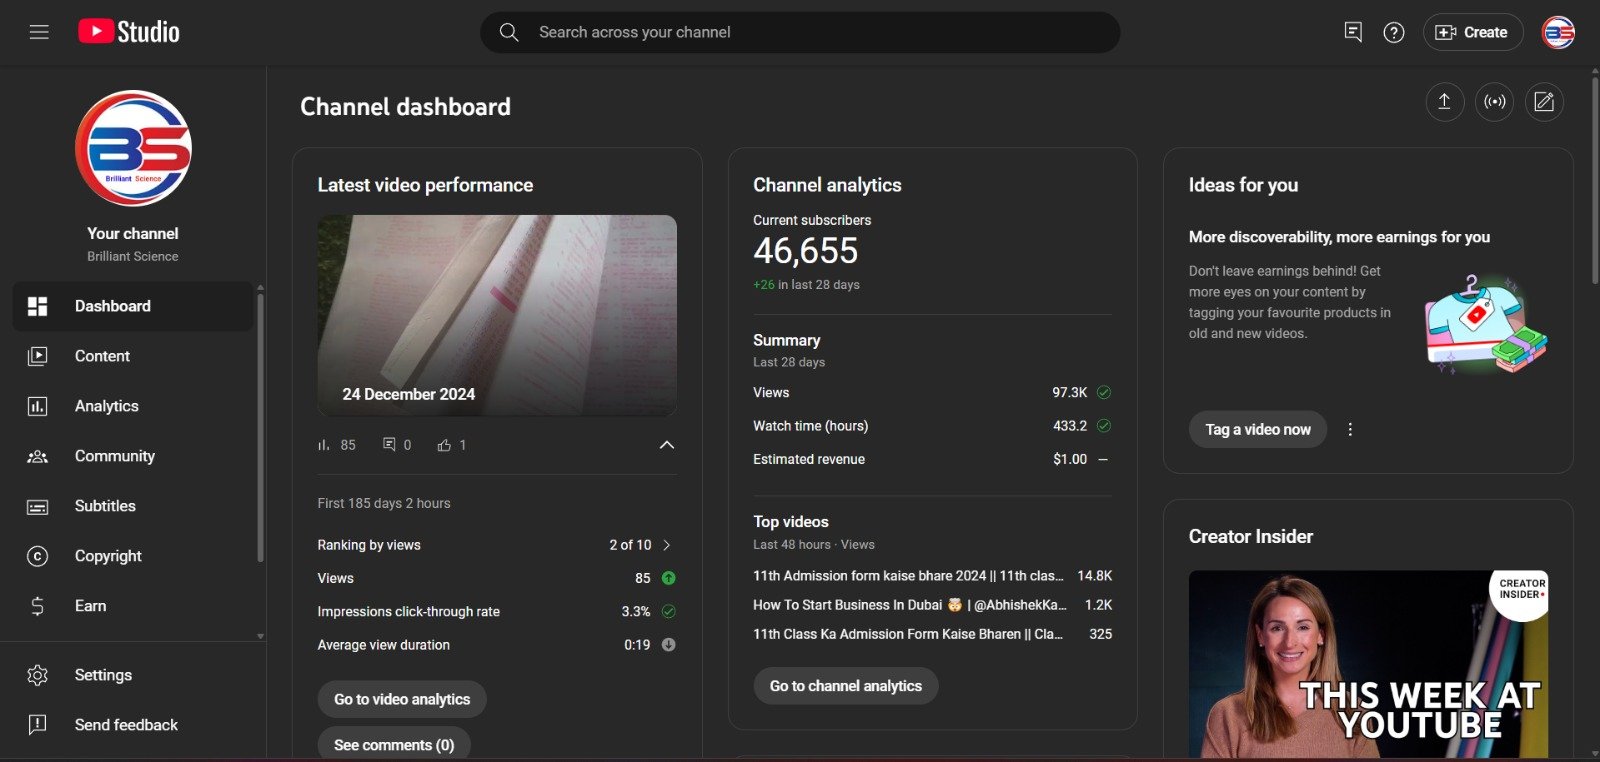Viewport: 1600px width, 762px height.
Task: Click the '+26 in last 28 days' text
Action: [806, 285]
